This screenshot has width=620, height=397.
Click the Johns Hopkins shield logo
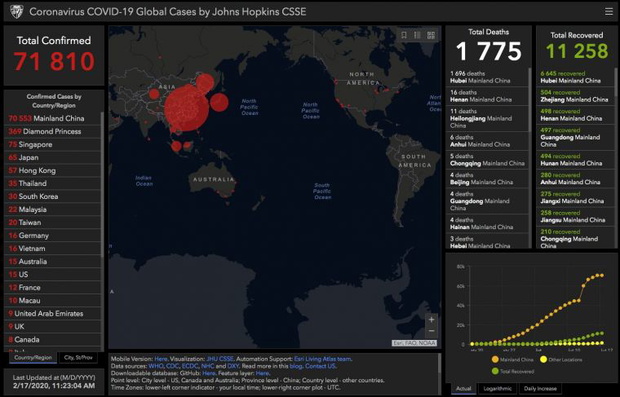click(x=17, y=12)
